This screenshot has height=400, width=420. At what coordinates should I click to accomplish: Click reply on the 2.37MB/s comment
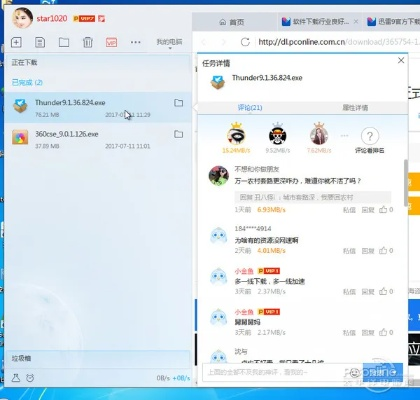(x=368, y=292)
